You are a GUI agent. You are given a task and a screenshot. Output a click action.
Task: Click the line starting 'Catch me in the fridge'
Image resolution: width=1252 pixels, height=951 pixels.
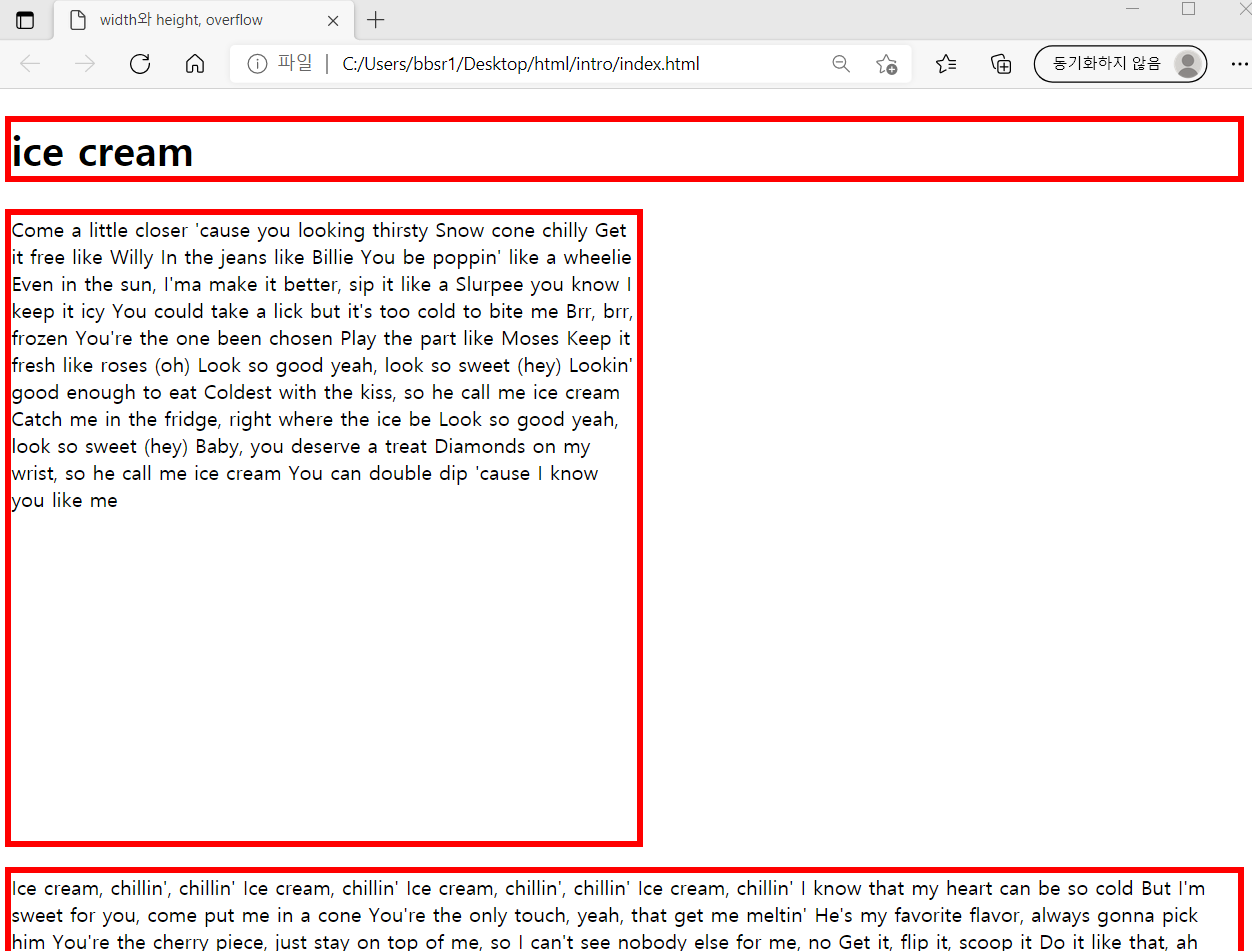tap(315, 419)
